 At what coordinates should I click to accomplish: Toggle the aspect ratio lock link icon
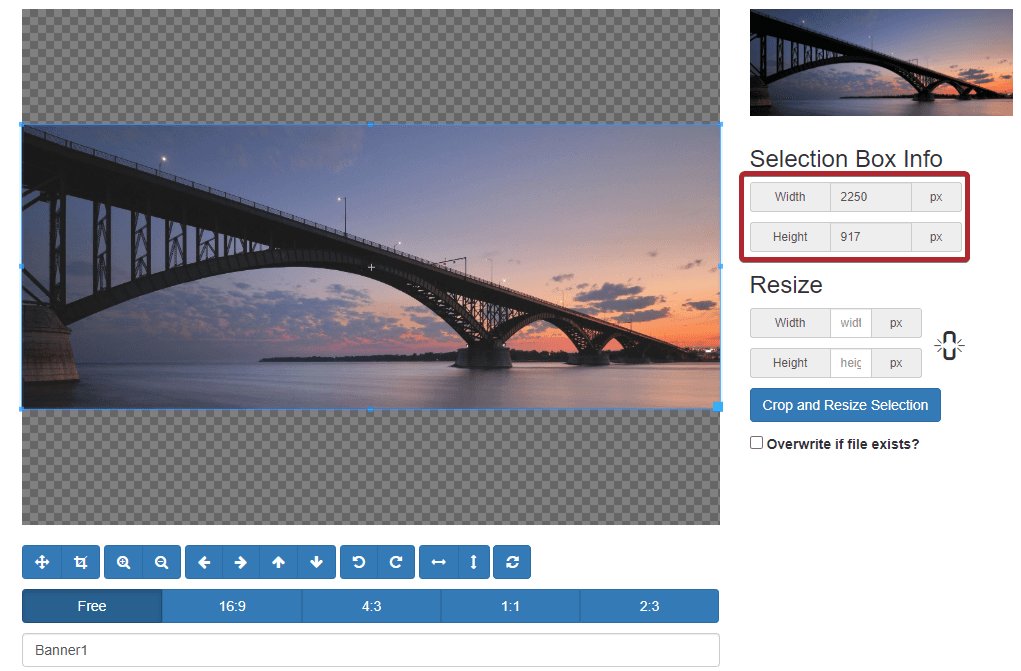[949, 346]
